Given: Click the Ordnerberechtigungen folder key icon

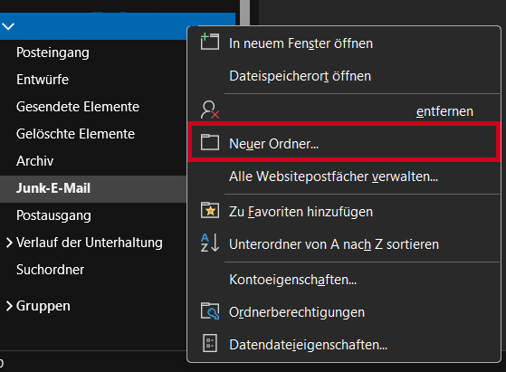Looking at the screenshot, I should tap(210, 311).
